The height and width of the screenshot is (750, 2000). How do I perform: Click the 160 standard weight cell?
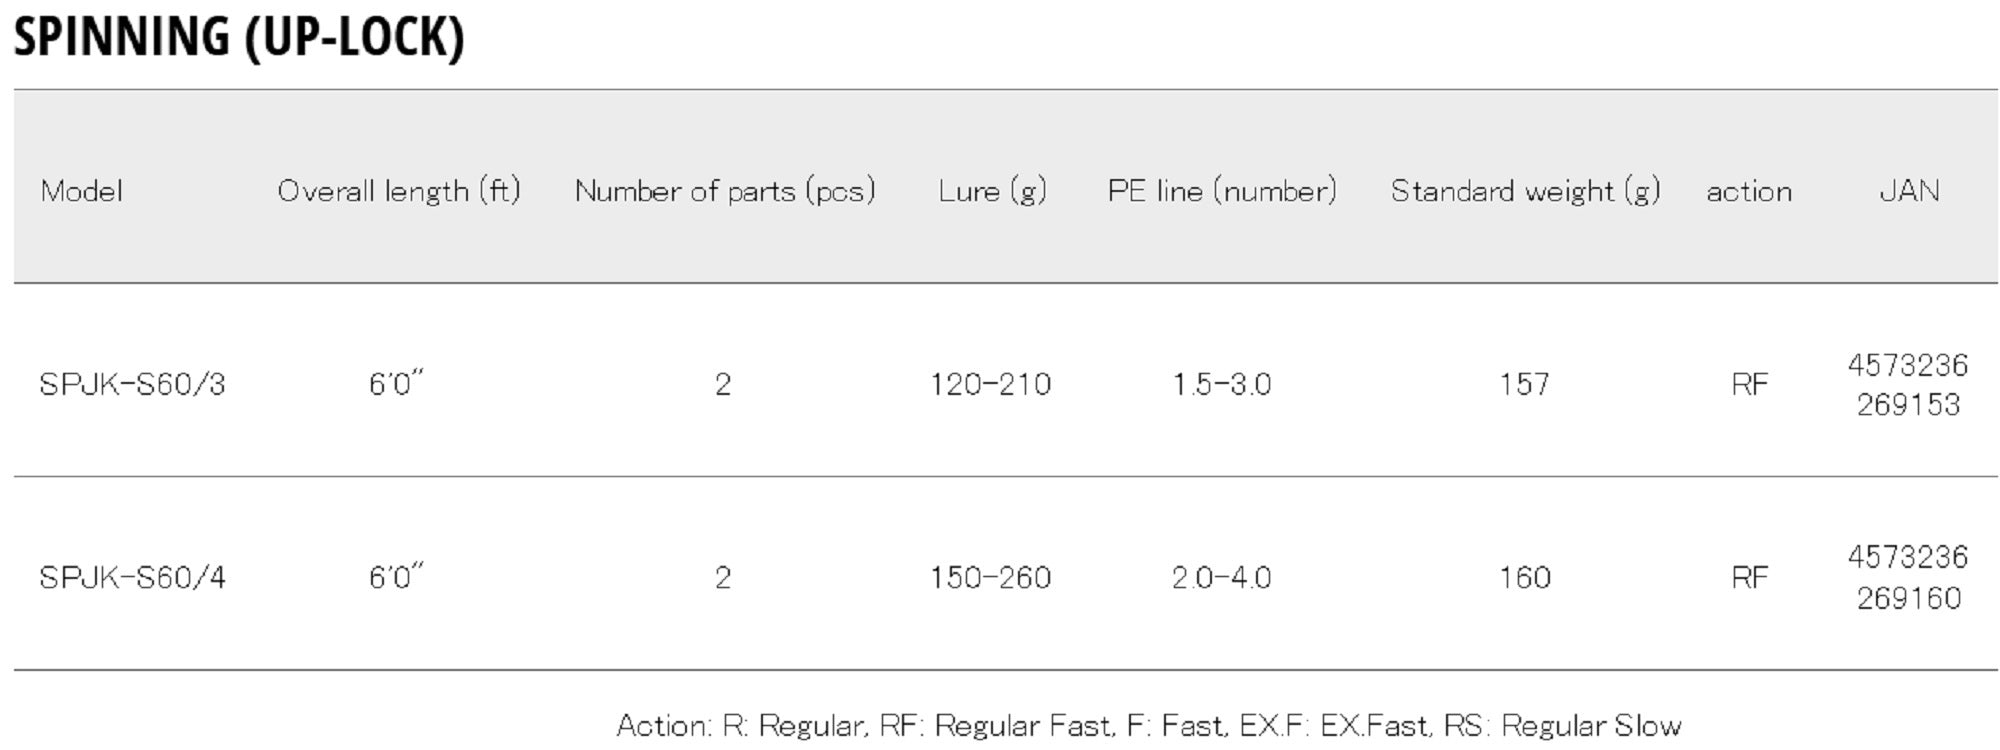(x=1524, y=577)
